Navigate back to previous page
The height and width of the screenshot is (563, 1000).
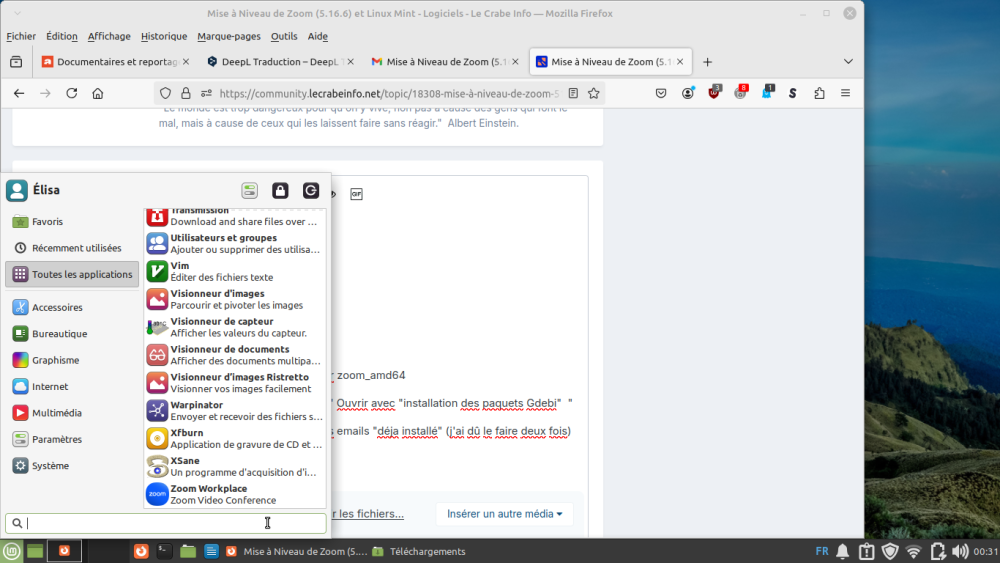[19, 93]
